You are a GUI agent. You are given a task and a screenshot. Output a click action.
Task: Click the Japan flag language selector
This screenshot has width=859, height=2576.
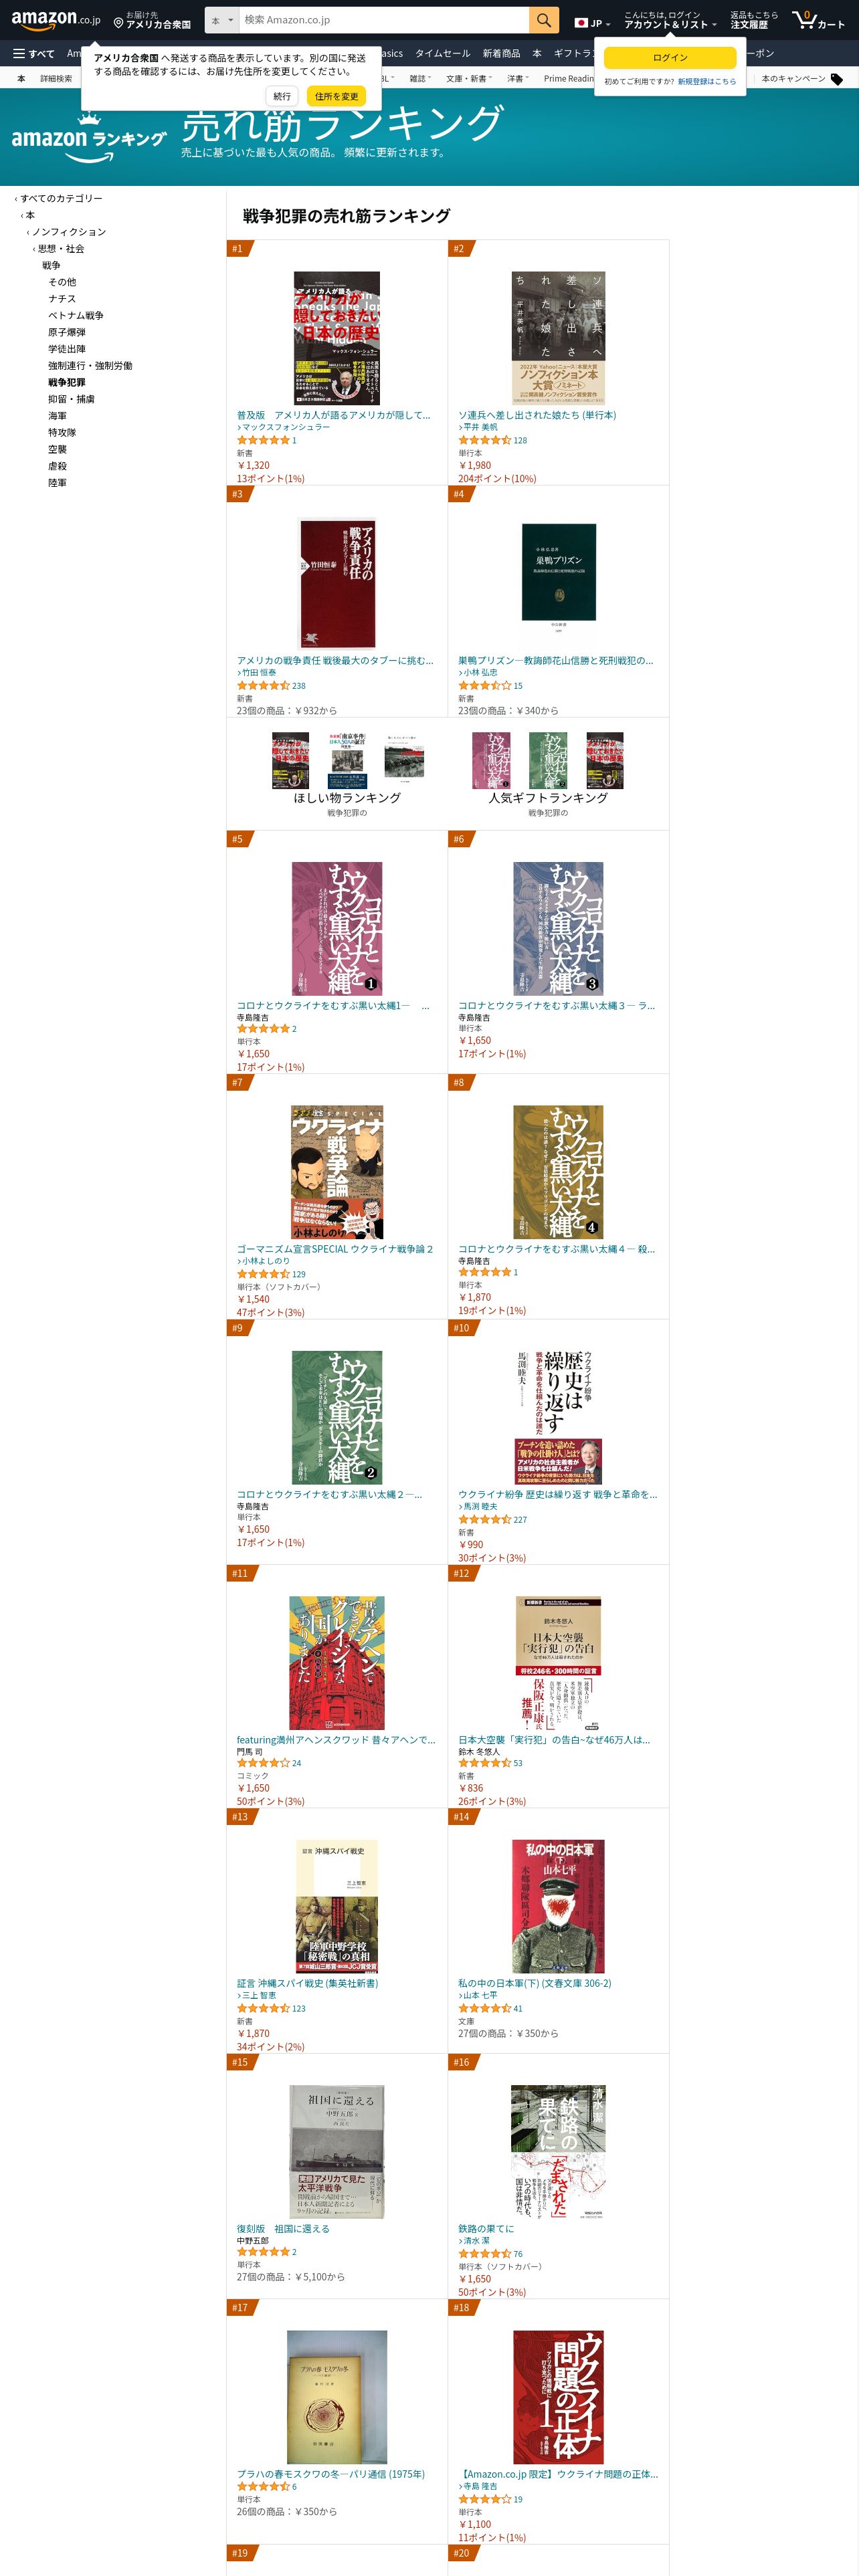coord(592,22)
